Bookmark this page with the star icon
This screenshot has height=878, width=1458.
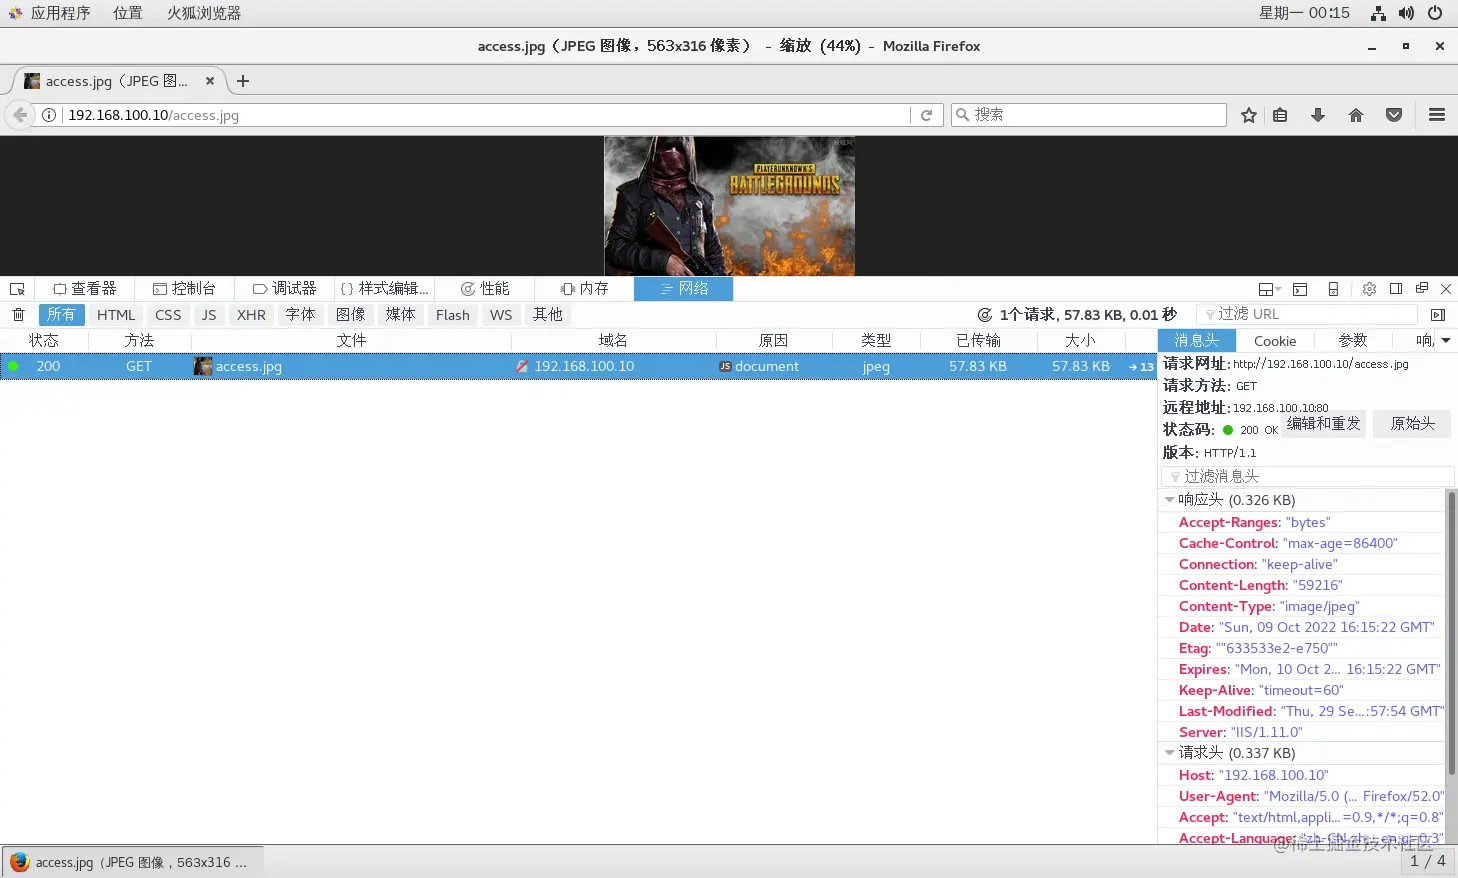pos(1249,115)
